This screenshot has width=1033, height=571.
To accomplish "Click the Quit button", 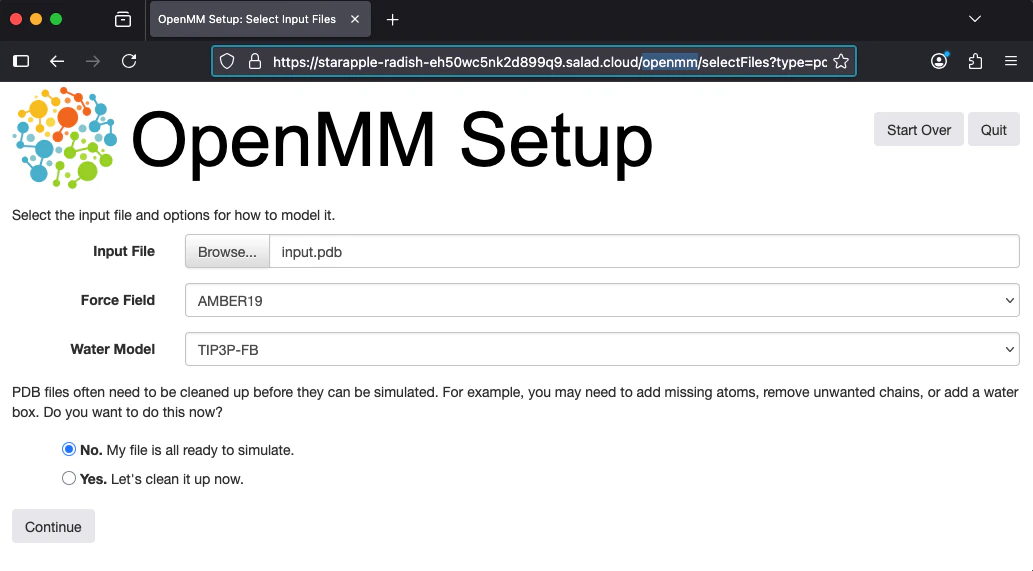I will (993, 130).
